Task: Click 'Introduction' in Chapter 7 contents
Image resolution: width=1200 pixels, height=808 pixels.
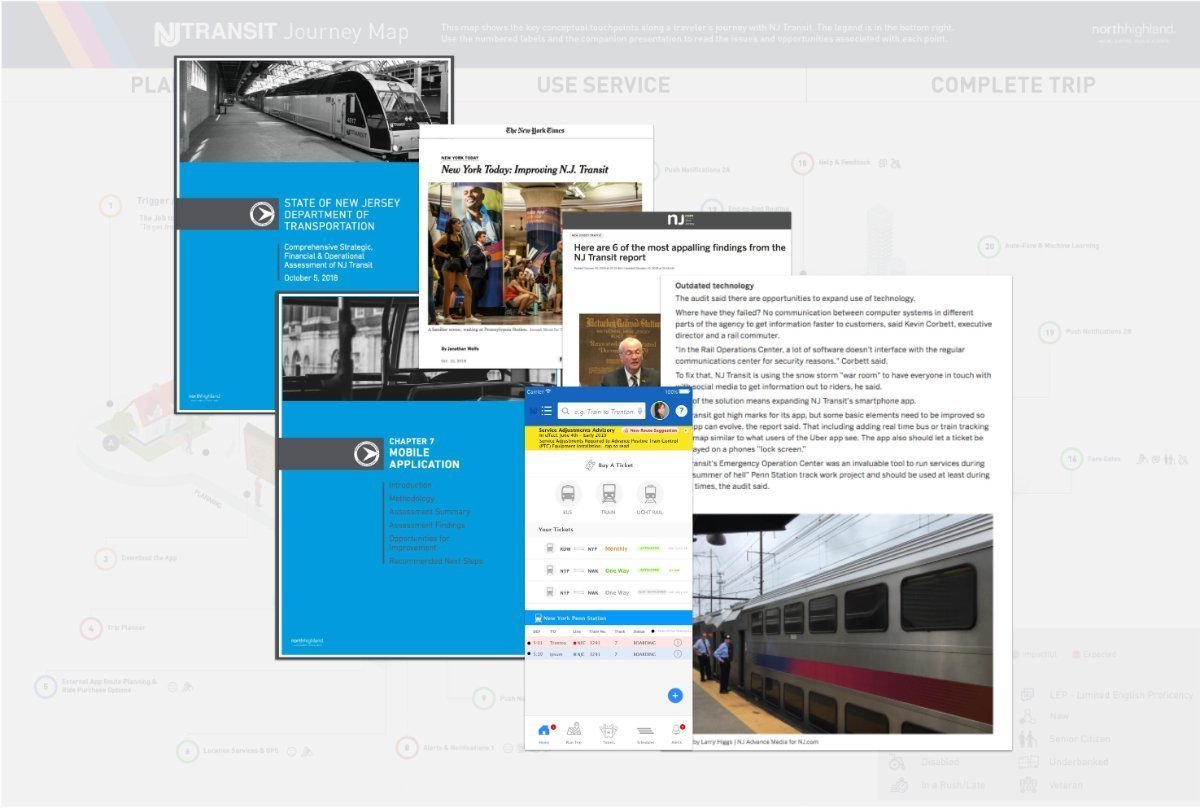Action: (410, 485)
